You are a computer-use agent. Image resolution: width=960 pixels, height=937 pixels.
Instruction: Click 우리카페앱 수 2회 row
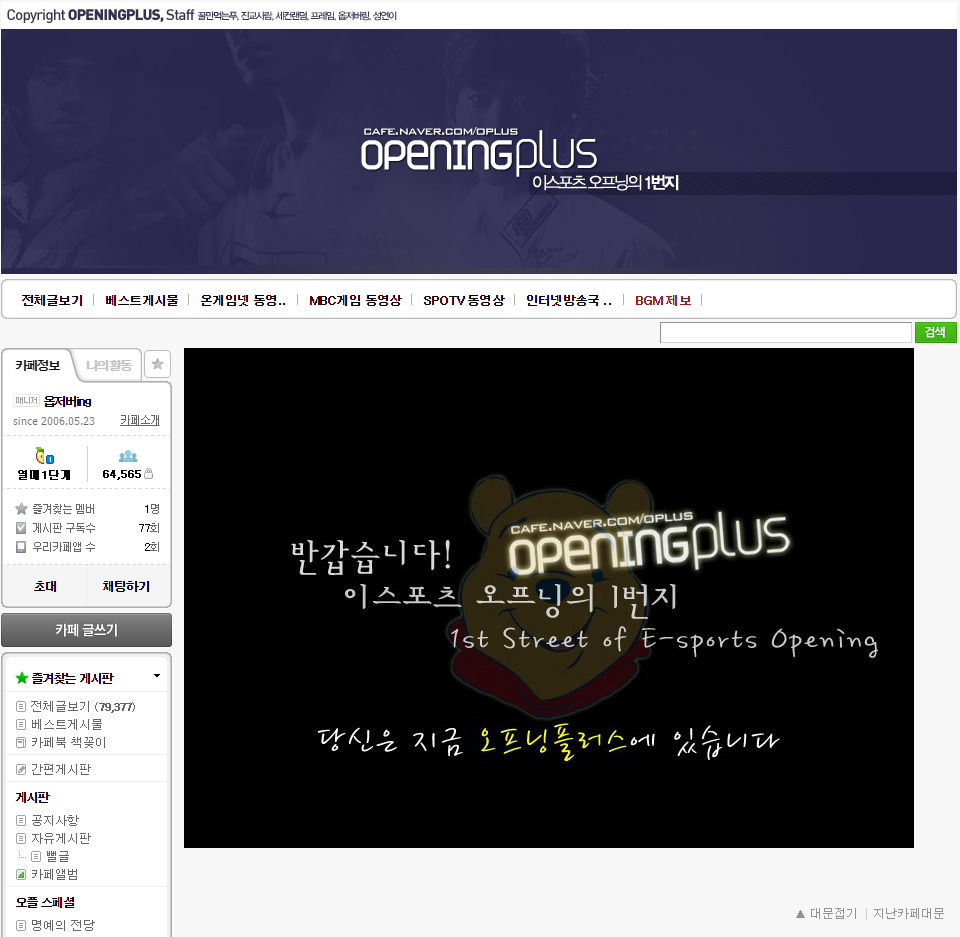(87, 547)
